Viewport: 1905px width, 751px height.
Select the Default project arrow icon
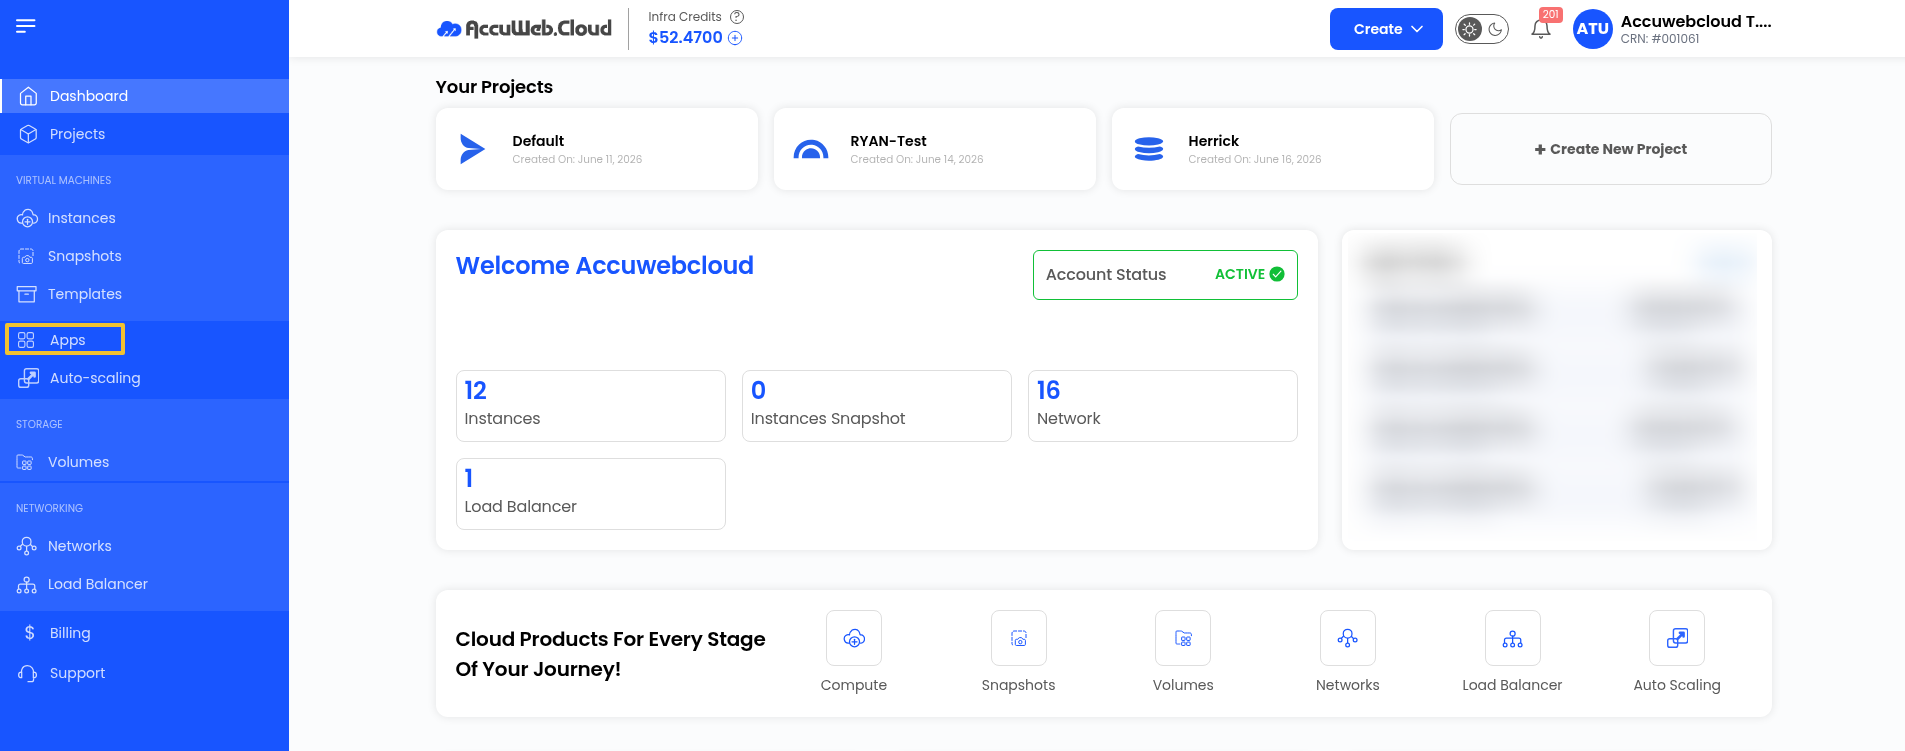point(472,149)
